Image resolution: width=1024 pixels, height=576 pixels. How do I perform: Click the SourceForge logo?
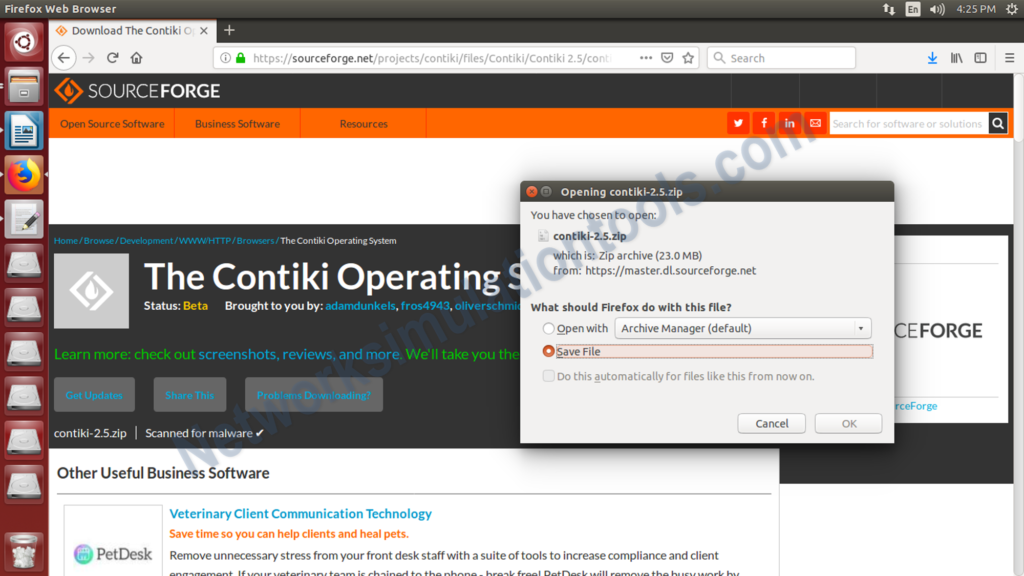point(136,91)
